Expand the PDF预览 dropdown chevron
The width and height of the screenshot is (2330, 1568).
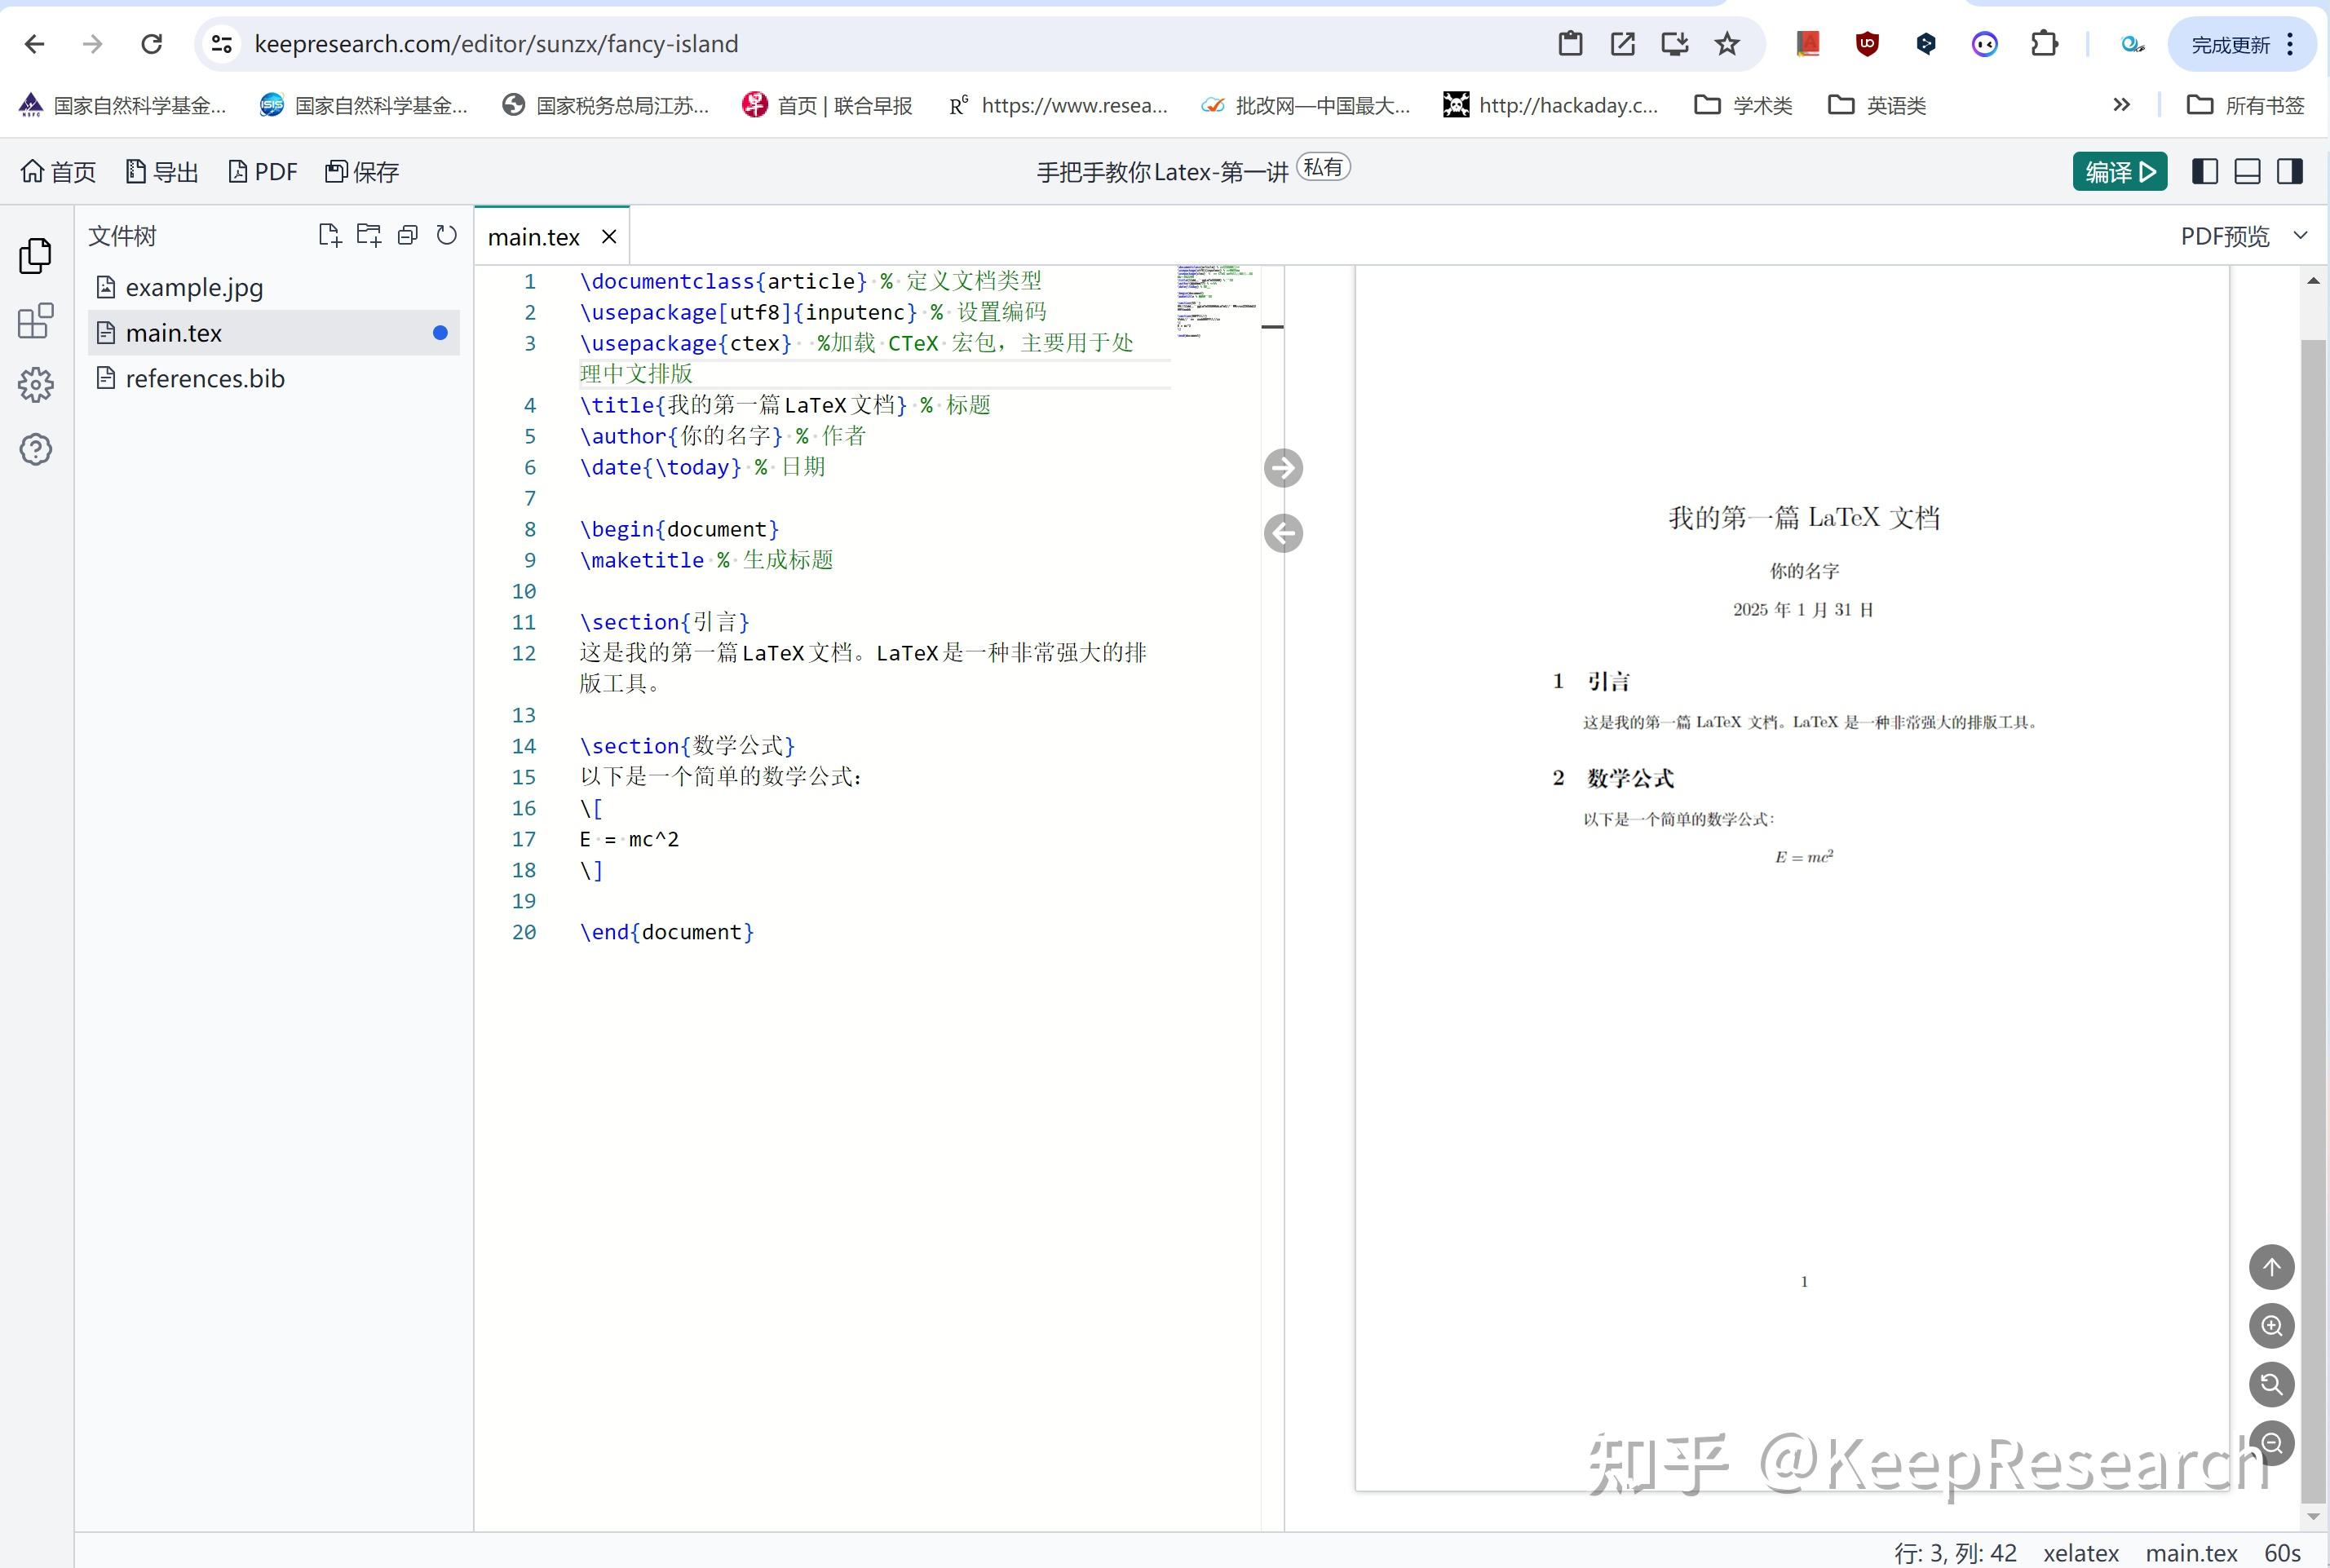tap(2300, 235)
